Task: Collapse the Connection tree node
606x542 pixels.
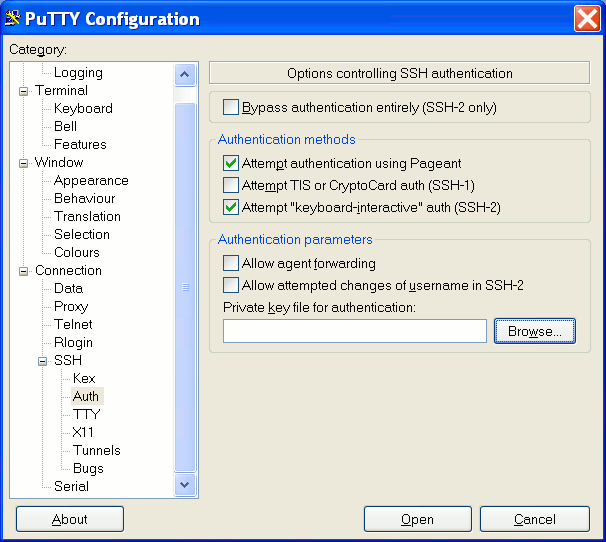Action: point(24,271)
